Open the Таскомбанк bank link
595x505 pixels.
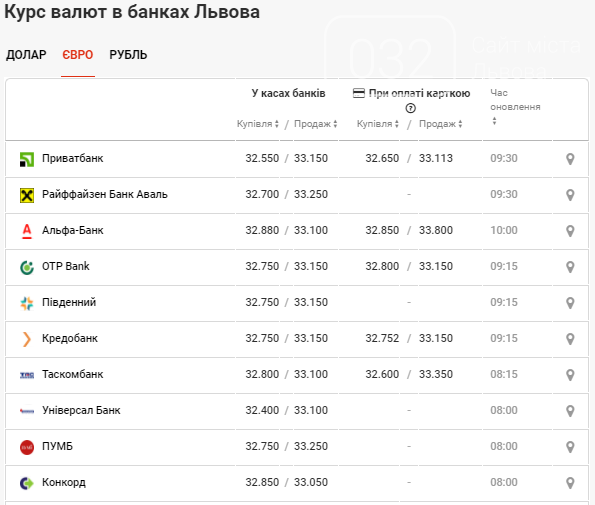point(72,374)
